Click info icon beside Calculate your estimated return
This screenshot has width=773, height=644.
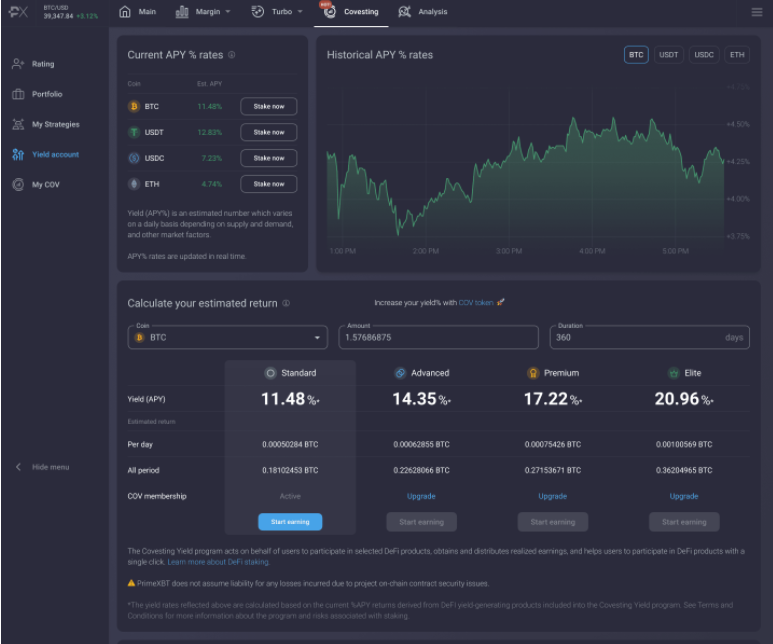(x=286, y=303)
